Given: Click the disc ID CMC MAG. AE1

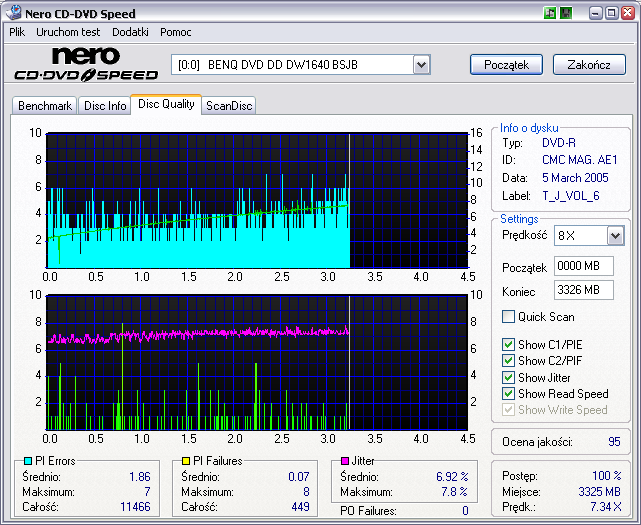Looking at the screenshot, I should coord(580,160).
